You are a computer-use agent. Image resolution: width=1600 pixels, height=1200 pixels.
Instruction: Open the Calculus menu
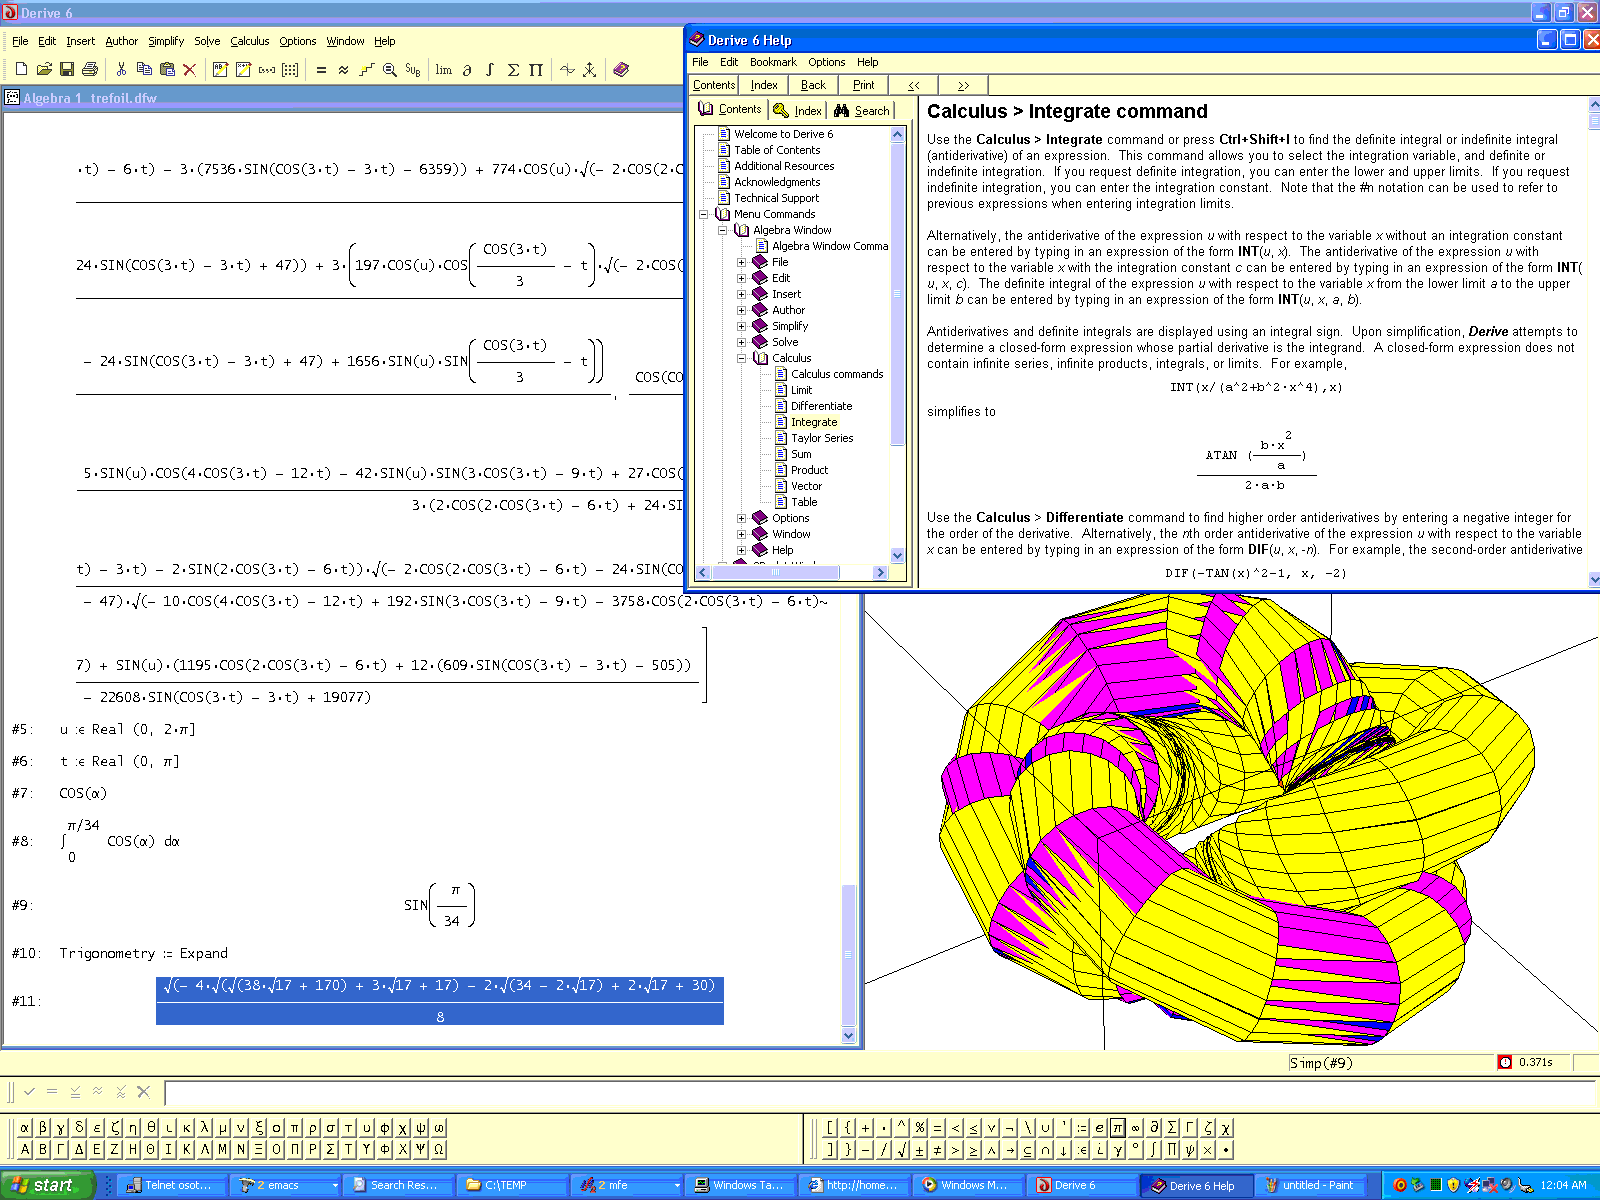click(249, 41)
